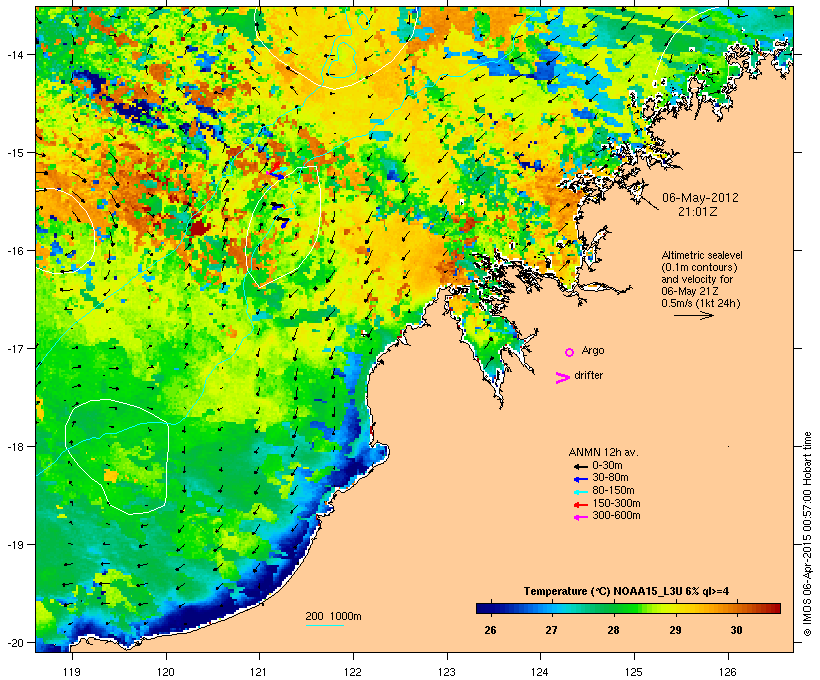The height and width of the screenshot is (680, 820).
Task: Click the colorbar tick value 29
Action: 675,630
